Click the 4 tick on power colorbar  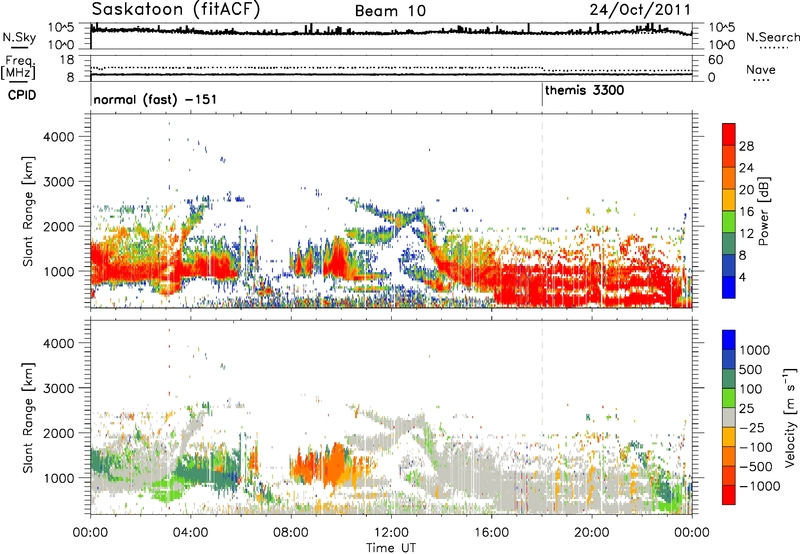tap(742, 277)
